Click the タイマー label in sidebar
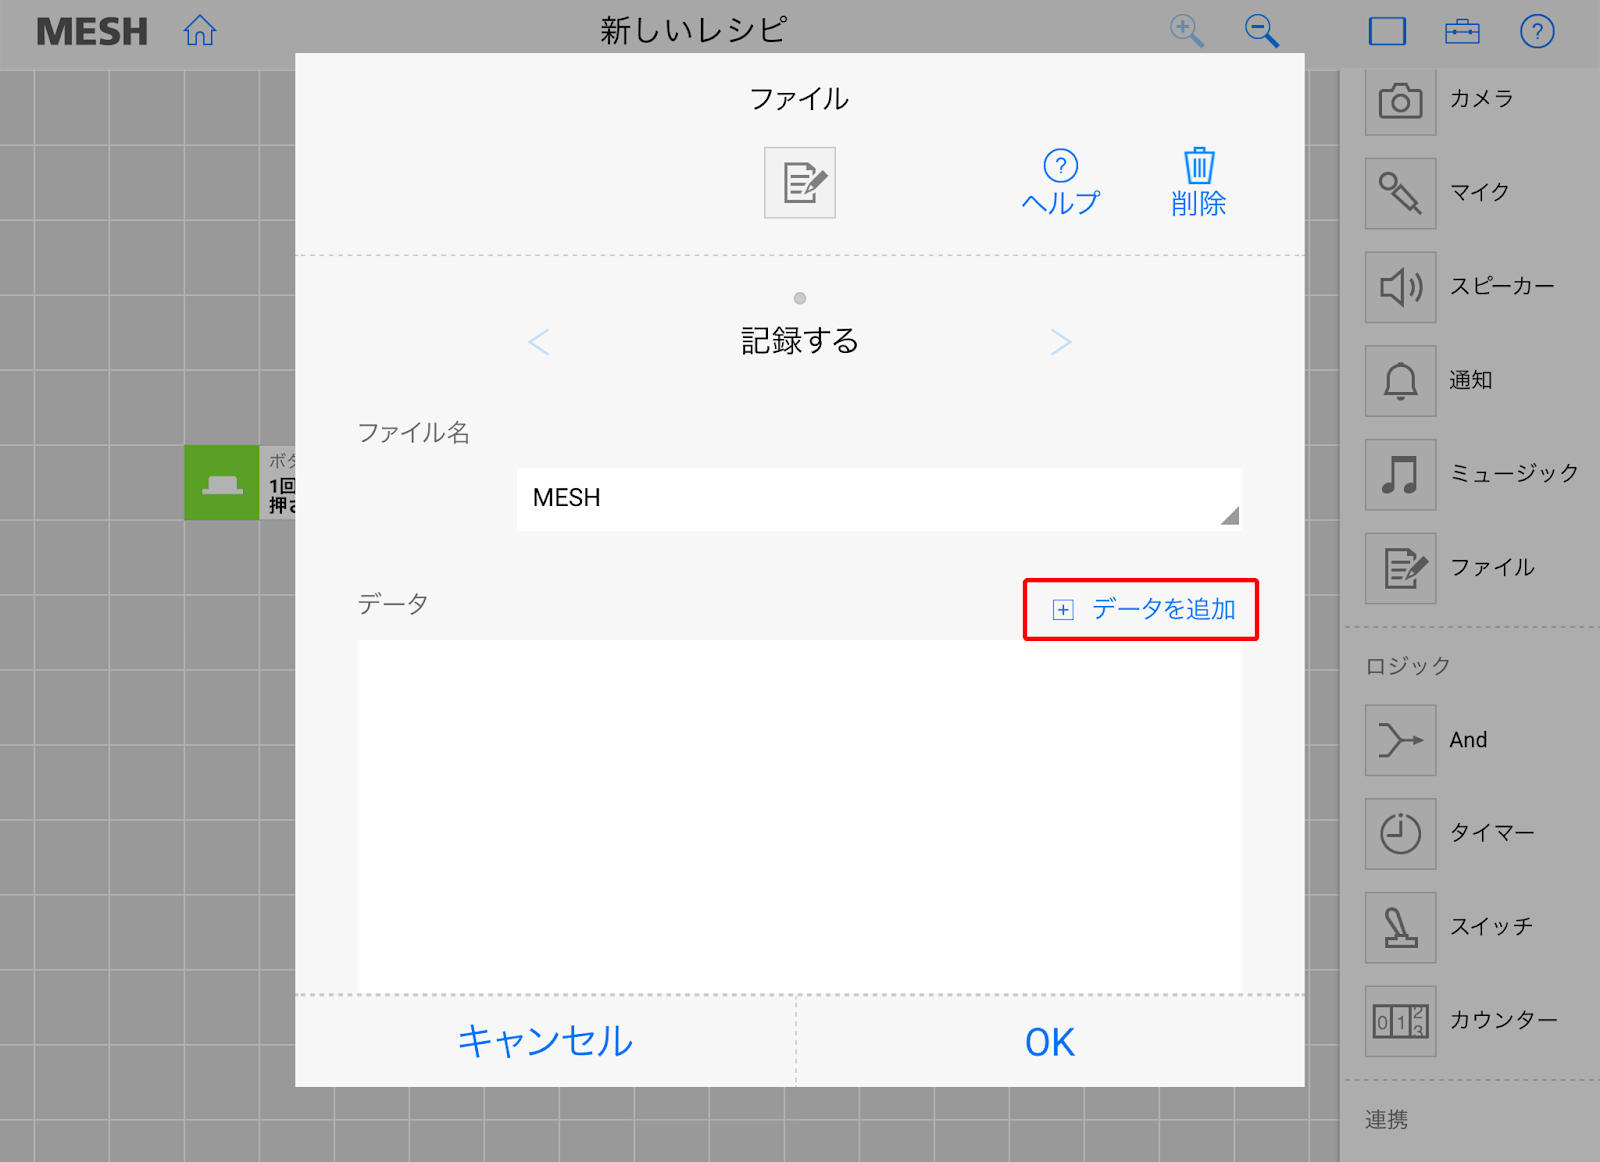Viewport: 1600px width, 1162px height. [1492, 833]
